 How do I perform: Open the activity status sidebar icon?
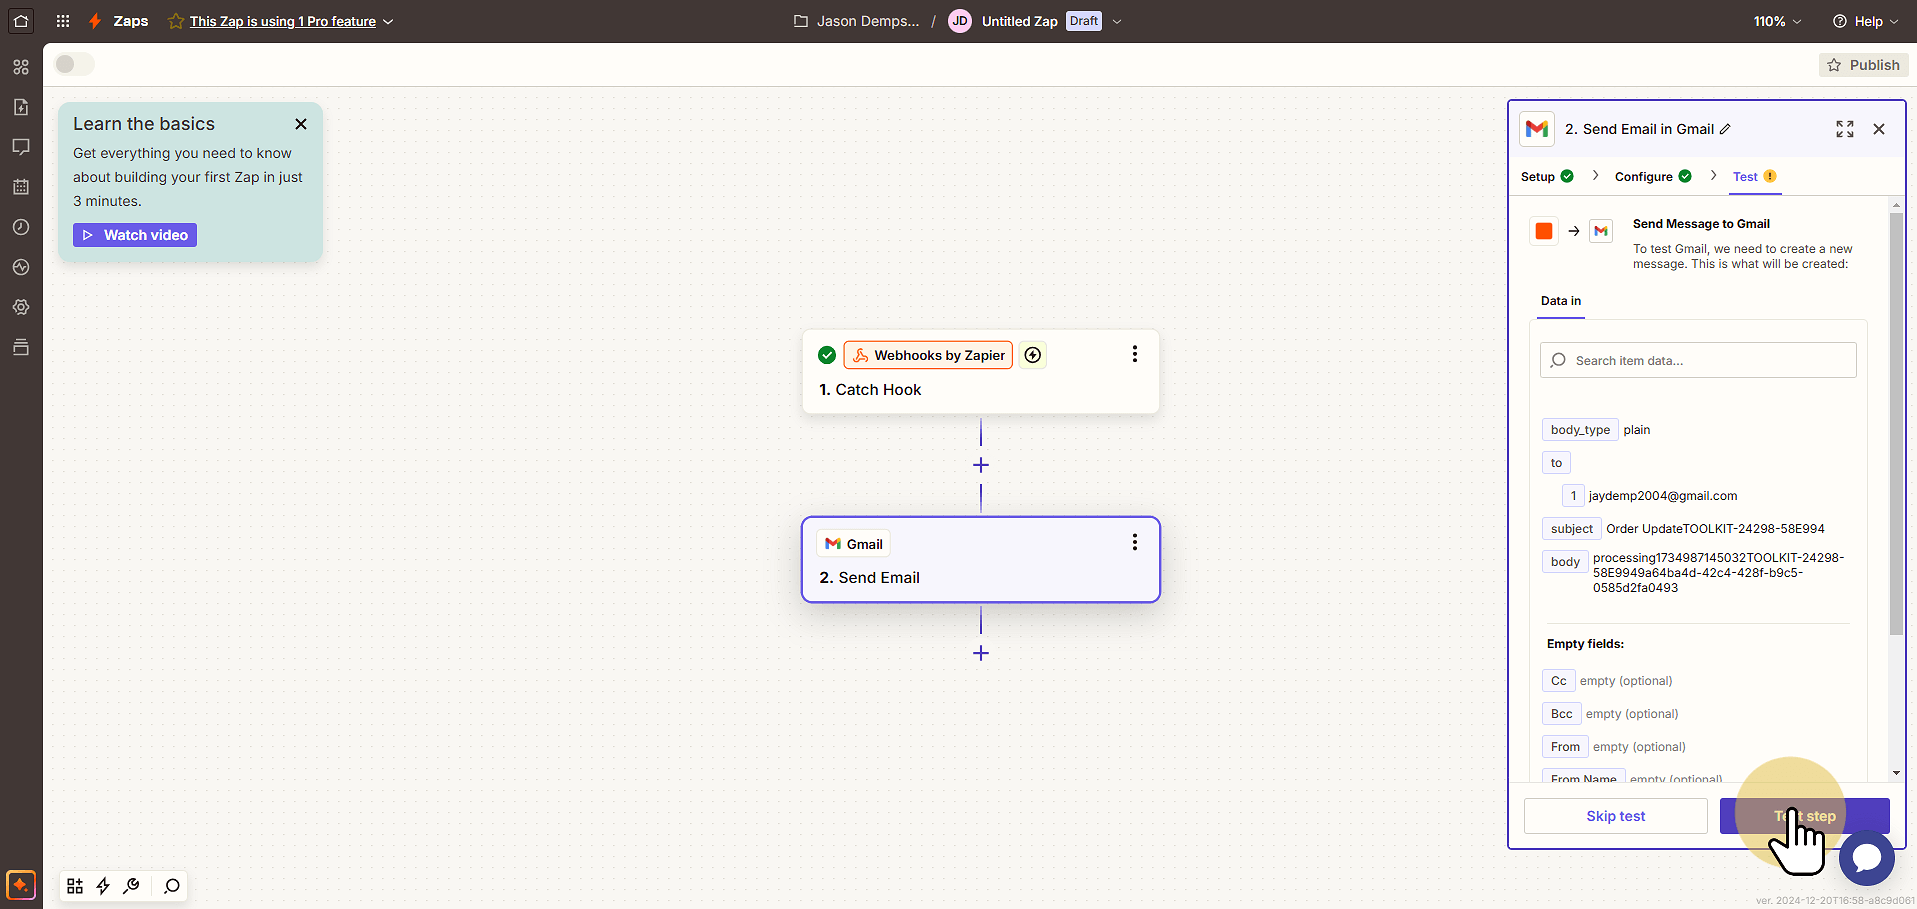[21, 267]
